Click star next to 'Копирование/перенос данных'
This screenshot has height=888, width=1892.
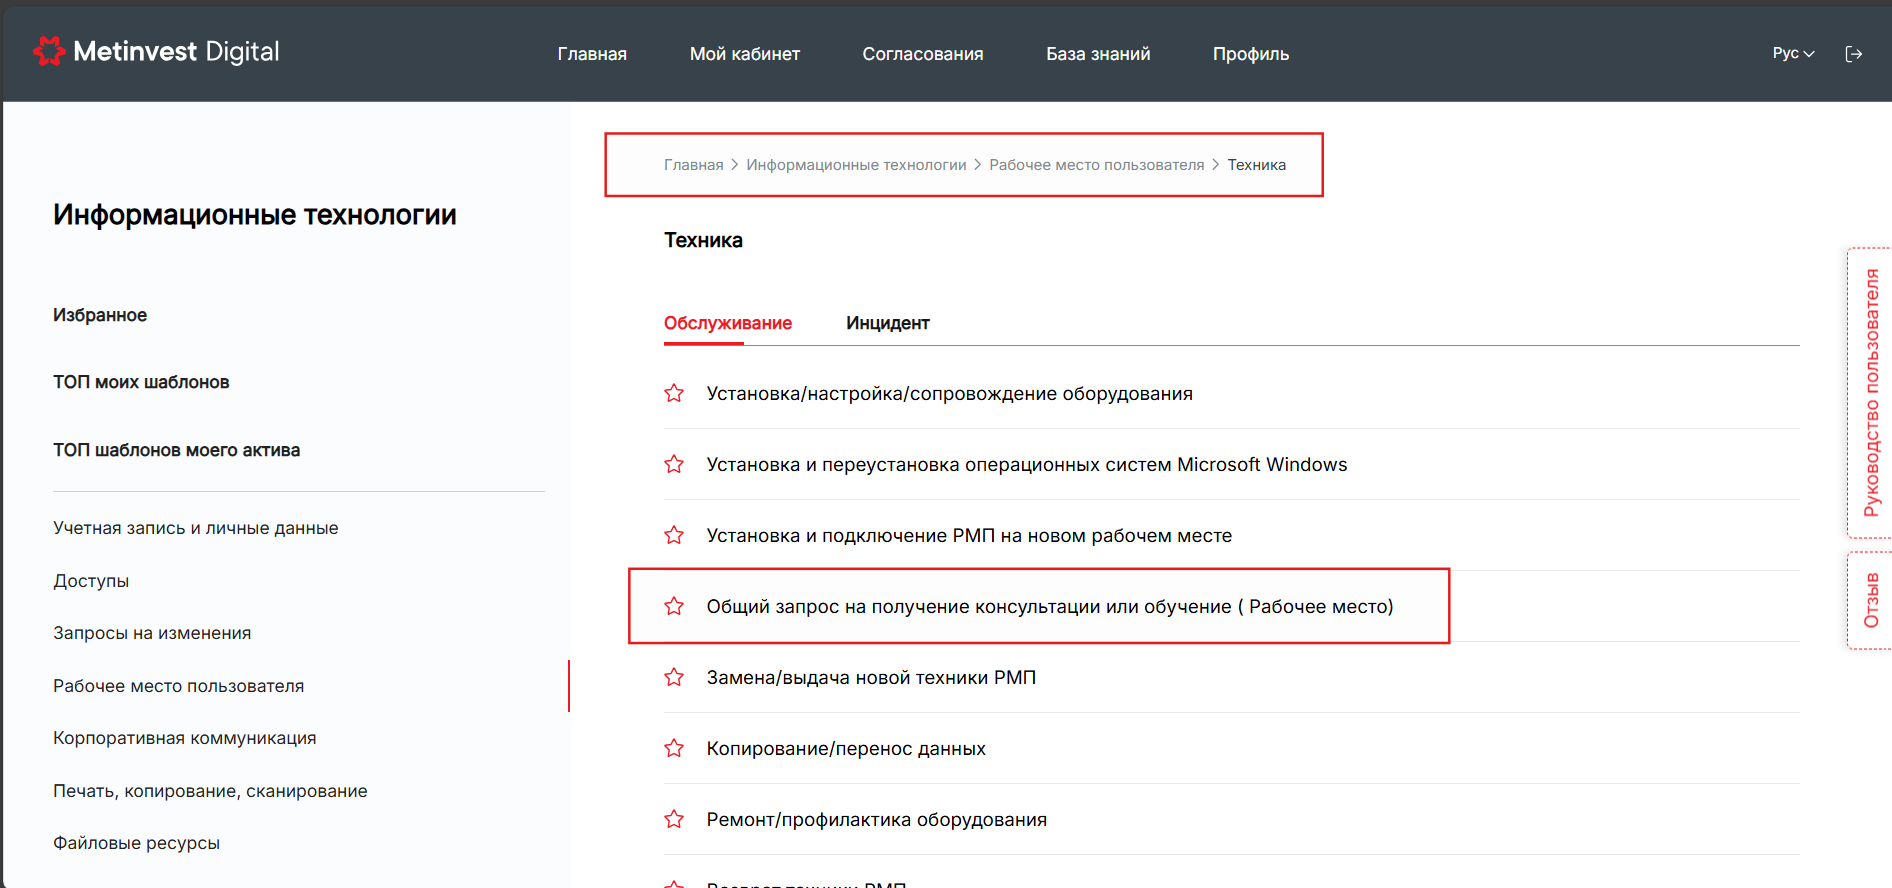point(674,749)
